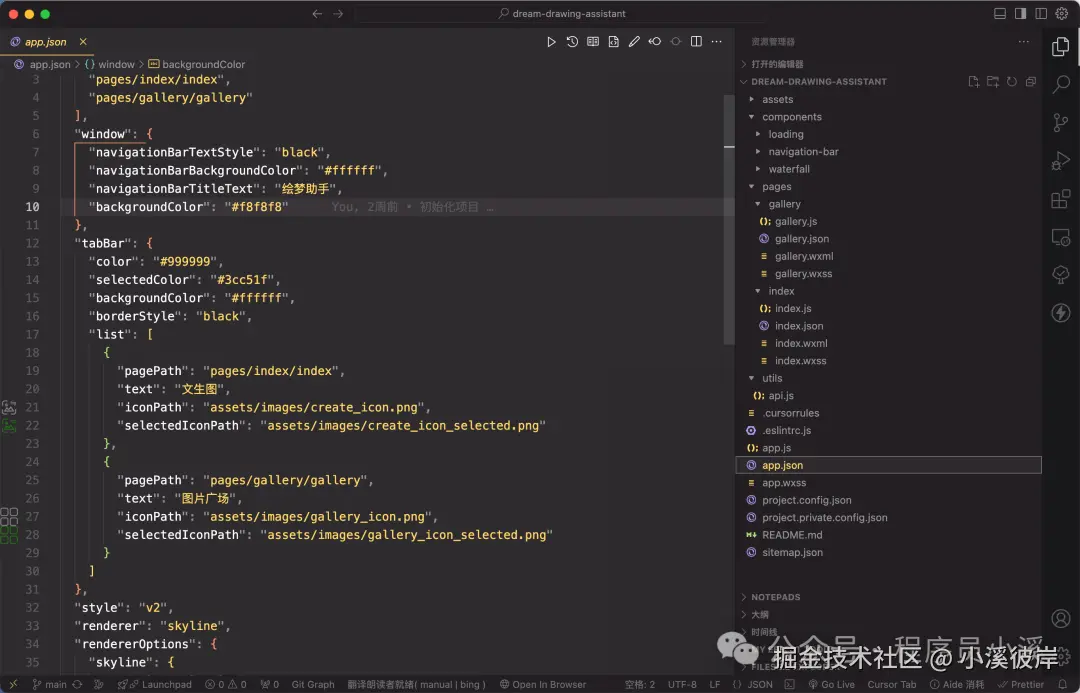Viewport: 1080px width, 693px height.
Task: Open the Explorer activity bar icon
Action: coord(1061,47)
